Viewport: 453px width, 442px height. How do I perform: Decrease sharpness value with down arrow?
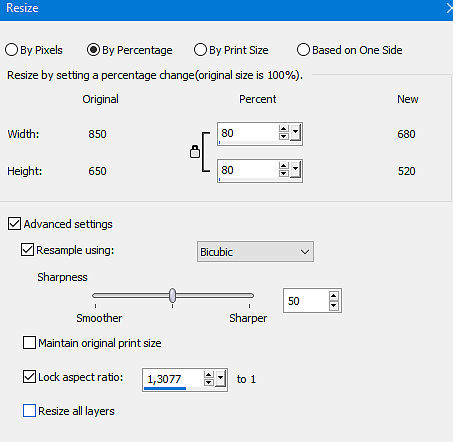(x=334, y=305)
